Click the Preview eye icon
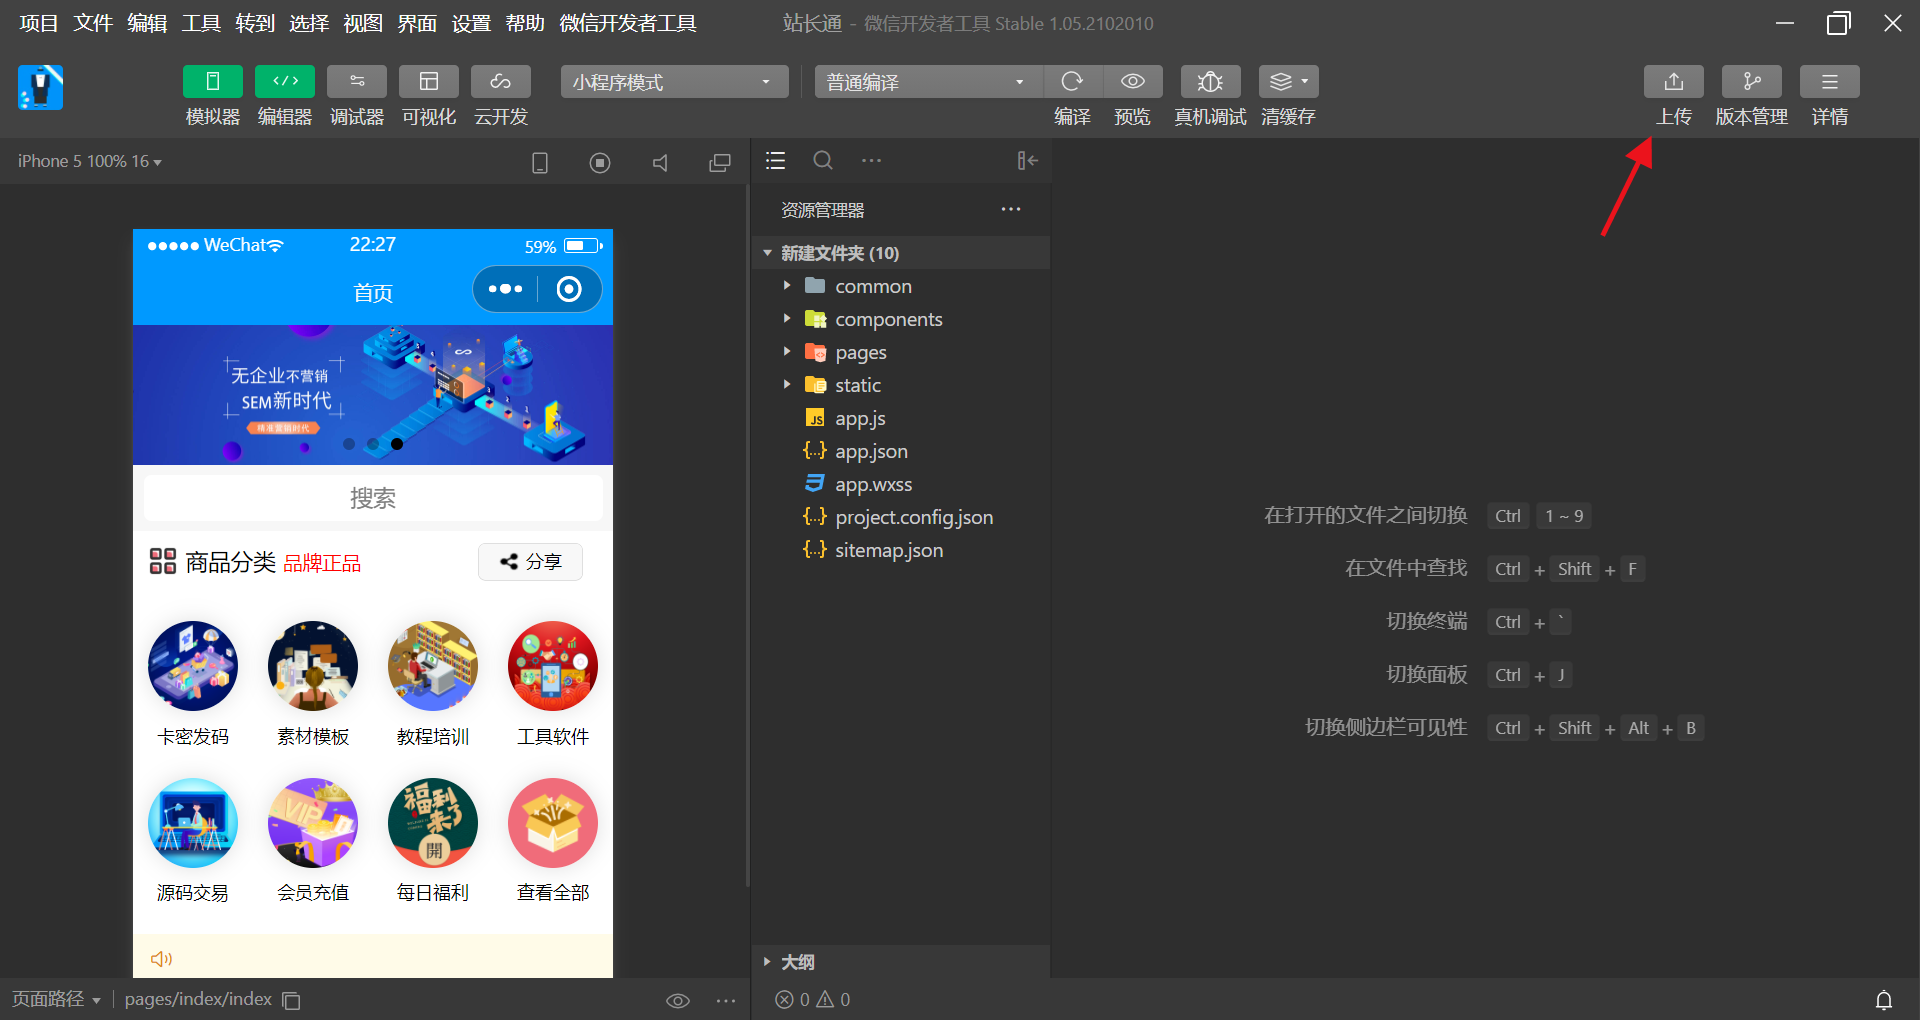1920x1020 pixels. (x=1133, y=82)
